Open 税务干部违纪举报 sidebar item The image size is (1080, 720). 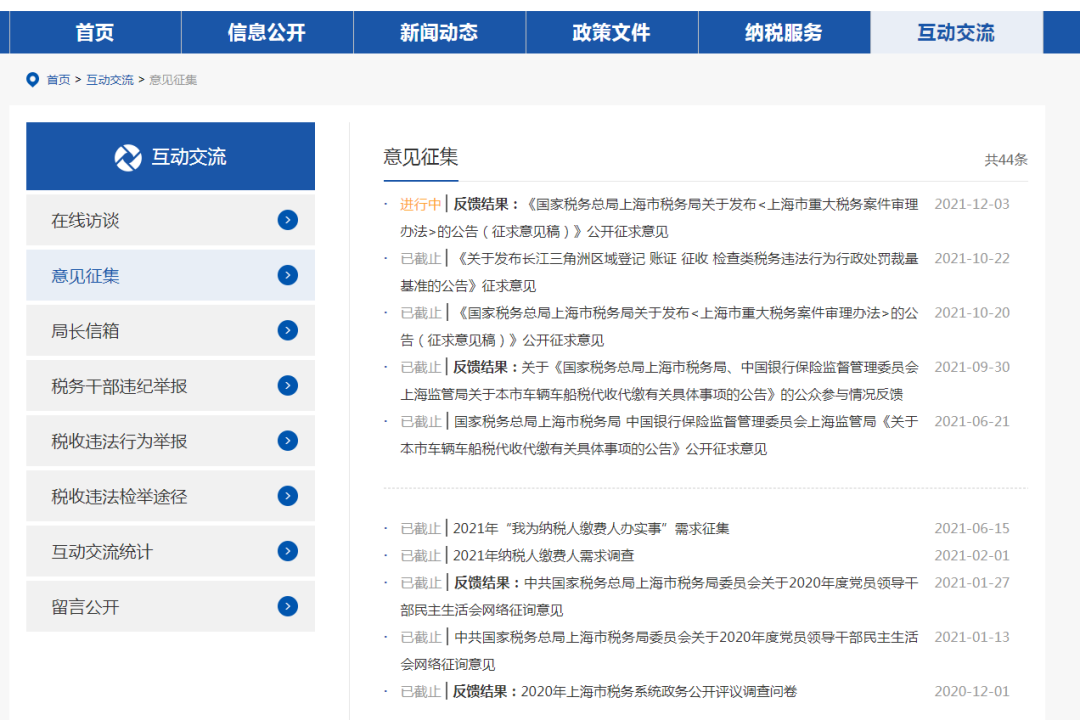pos(170,386)
